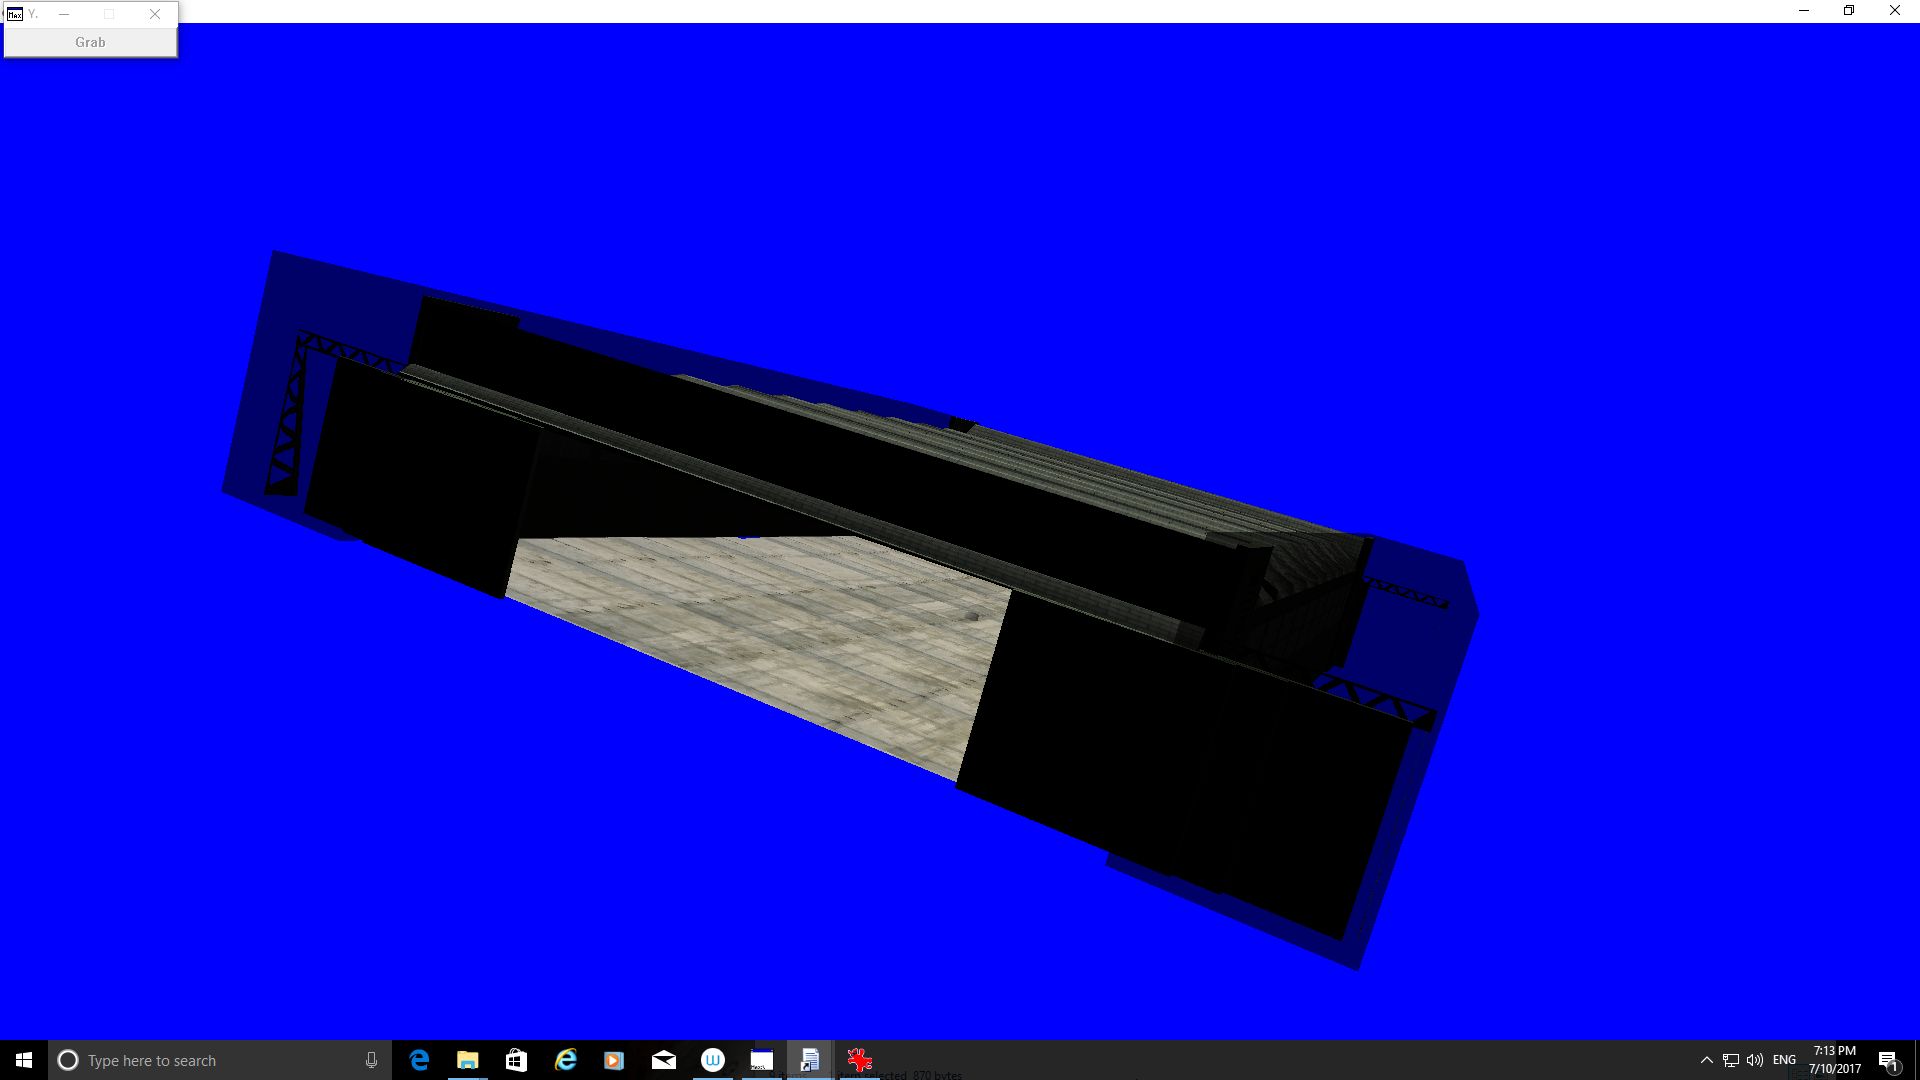Expand hidden system tray icons

pos(1706,1060)
